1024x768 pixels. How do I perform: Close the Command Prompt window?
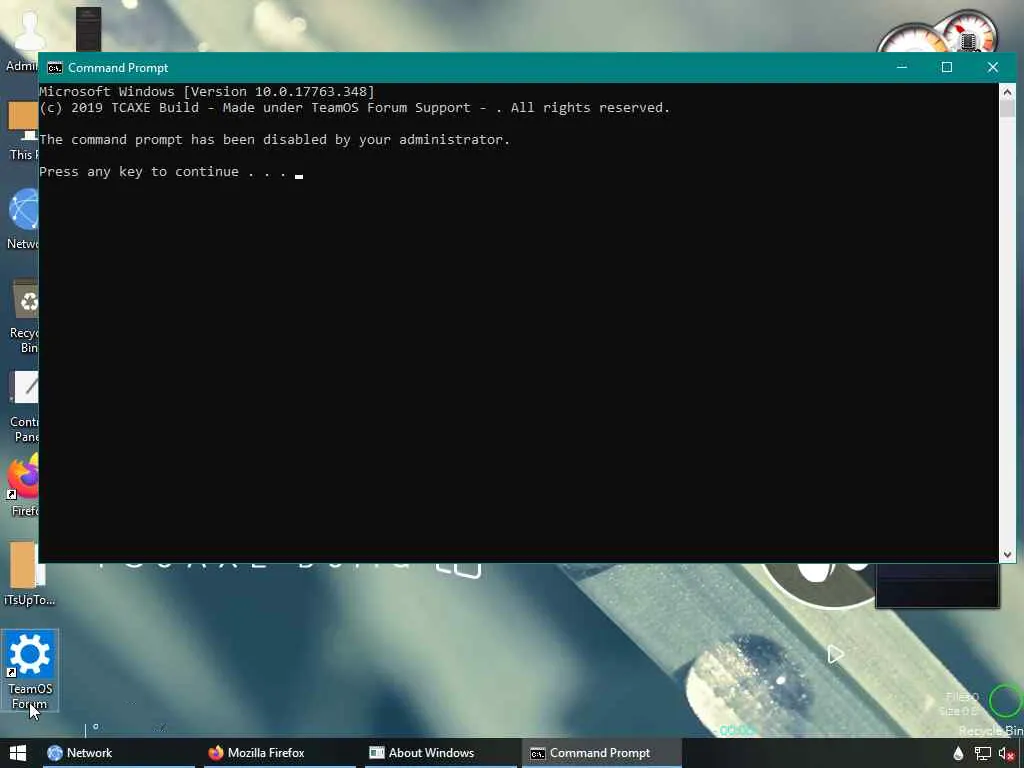click(993, 67)
